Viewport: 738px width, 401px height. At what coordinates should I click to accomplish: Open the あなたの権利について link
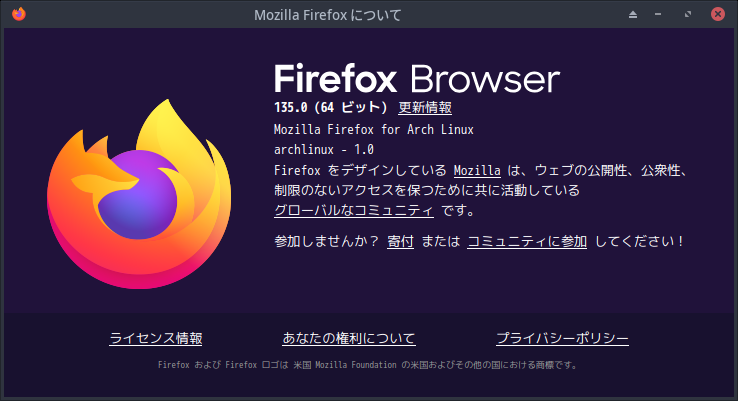pos(349,338)
